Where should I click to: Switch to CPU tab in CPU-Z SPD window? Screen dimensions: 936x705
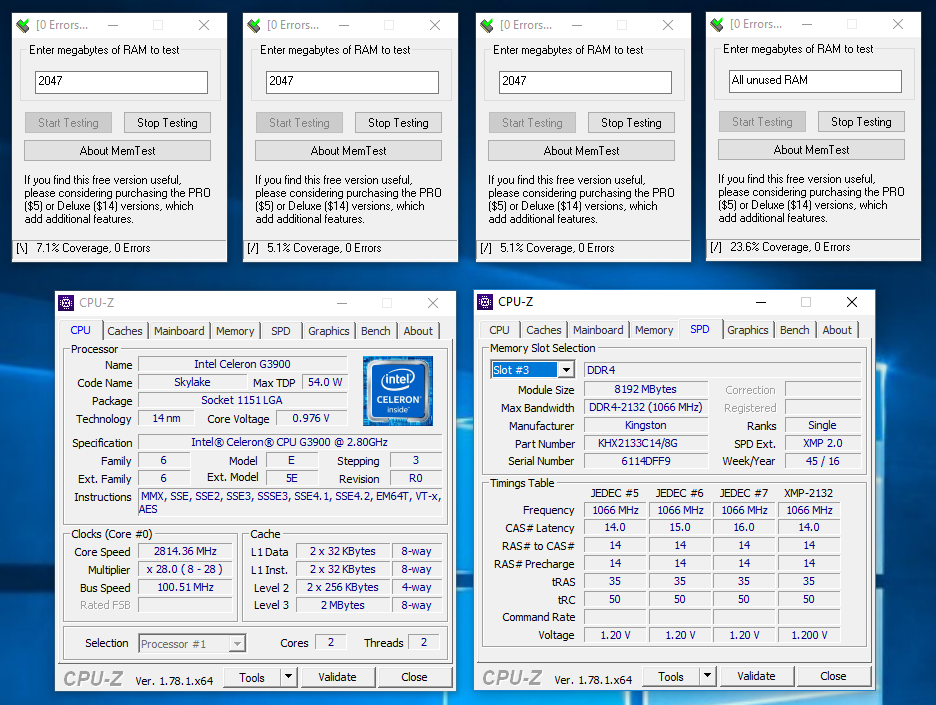pyautogui.click(x=499, y=330)
